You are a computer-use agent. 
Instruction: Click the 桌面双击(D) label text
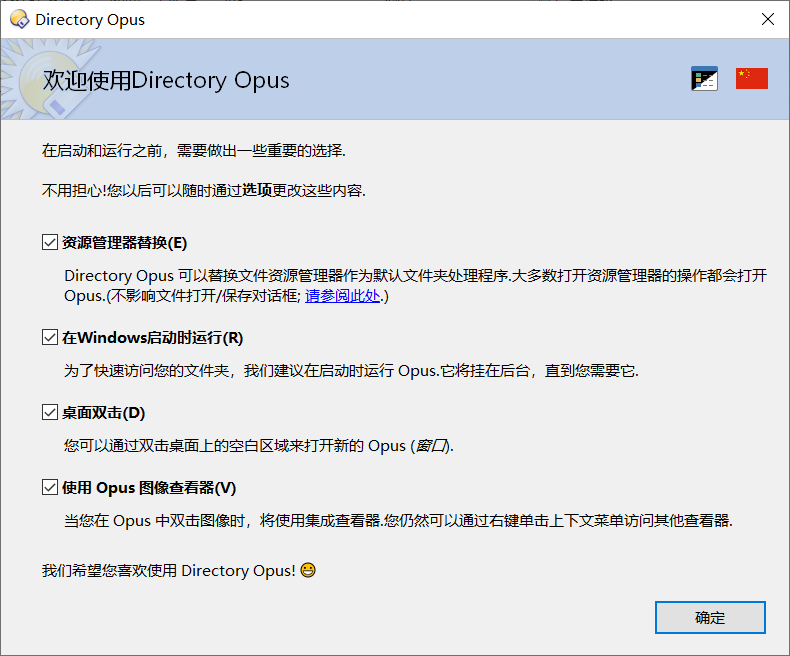click(x=103, y=413)
